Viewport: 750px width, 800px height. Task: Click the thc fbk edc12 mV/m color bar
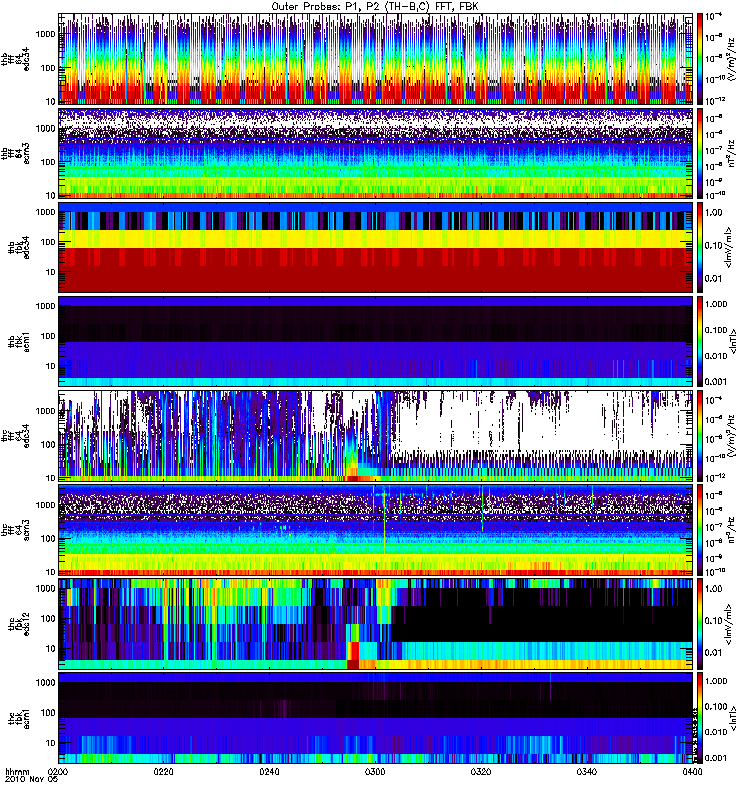tap(700, 624)
